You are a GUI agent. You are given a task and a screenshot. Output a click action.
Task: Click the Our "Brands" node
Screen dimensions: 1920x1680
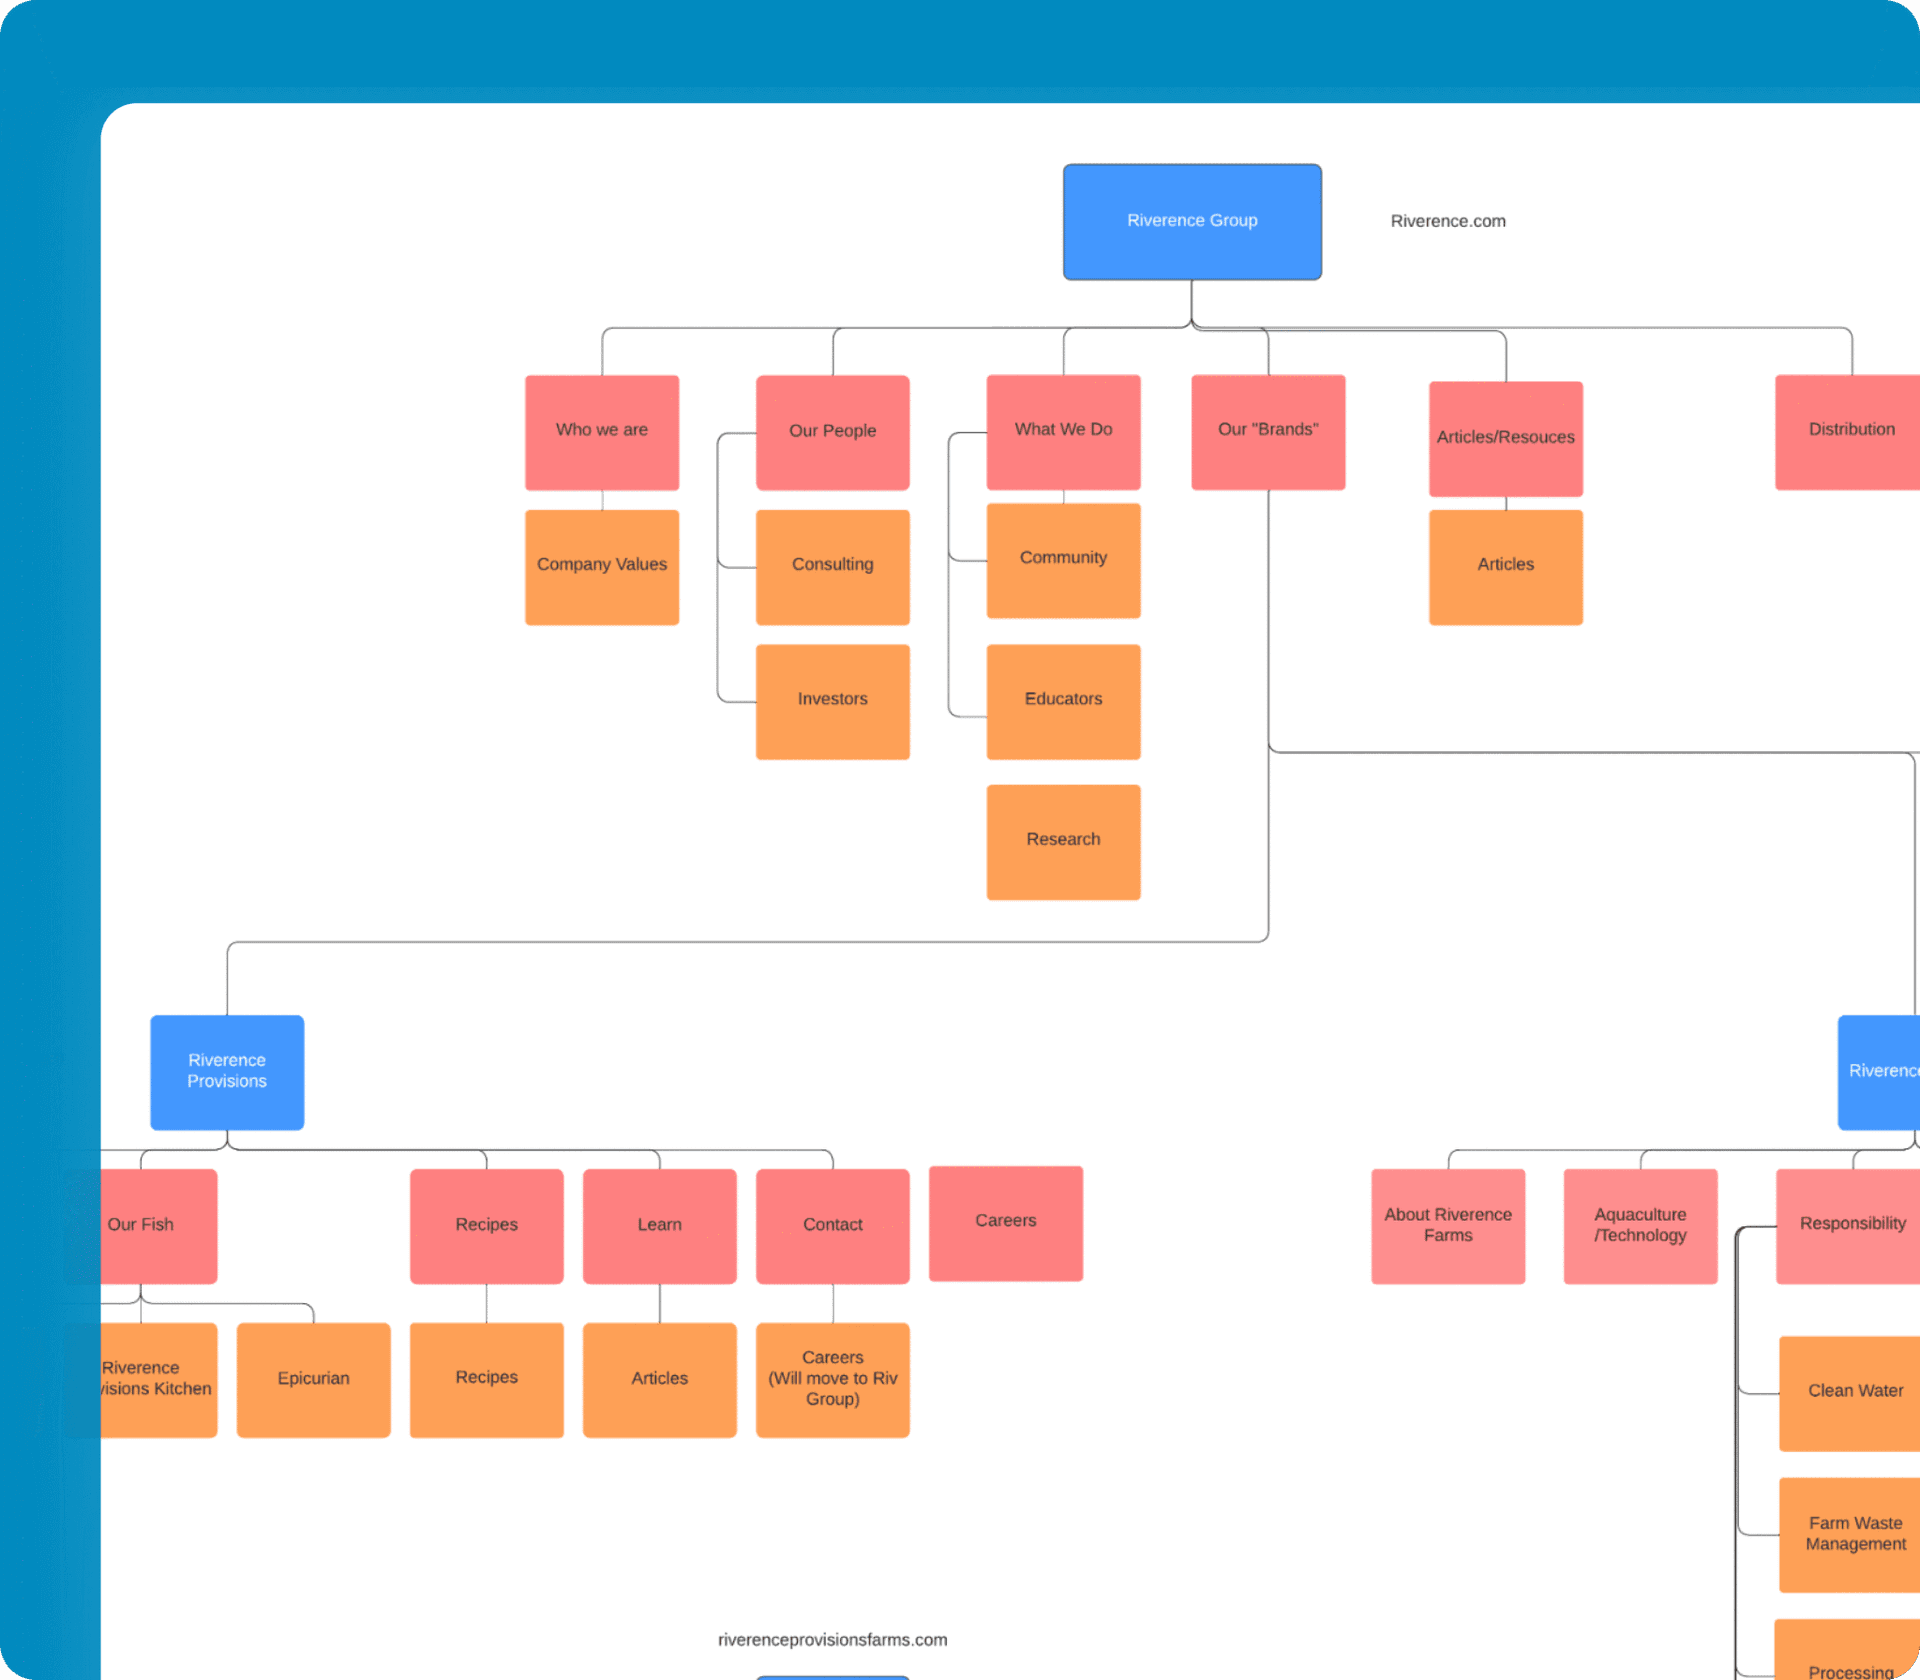click(1268, 432)
